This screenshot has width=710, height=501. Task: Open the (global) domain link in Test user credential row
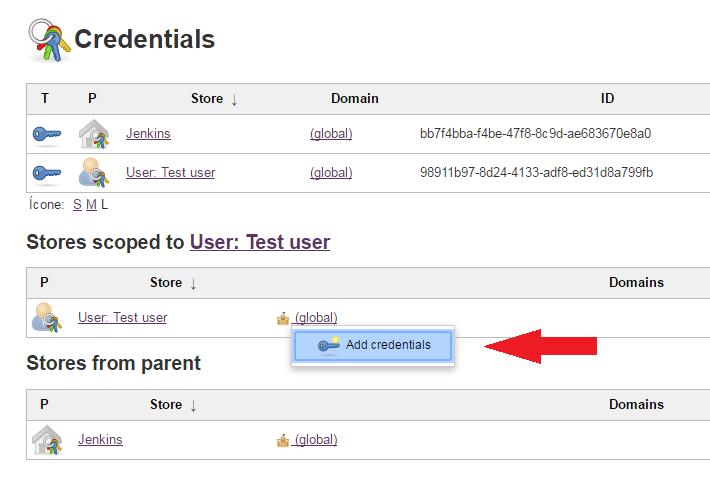(331, 173)
